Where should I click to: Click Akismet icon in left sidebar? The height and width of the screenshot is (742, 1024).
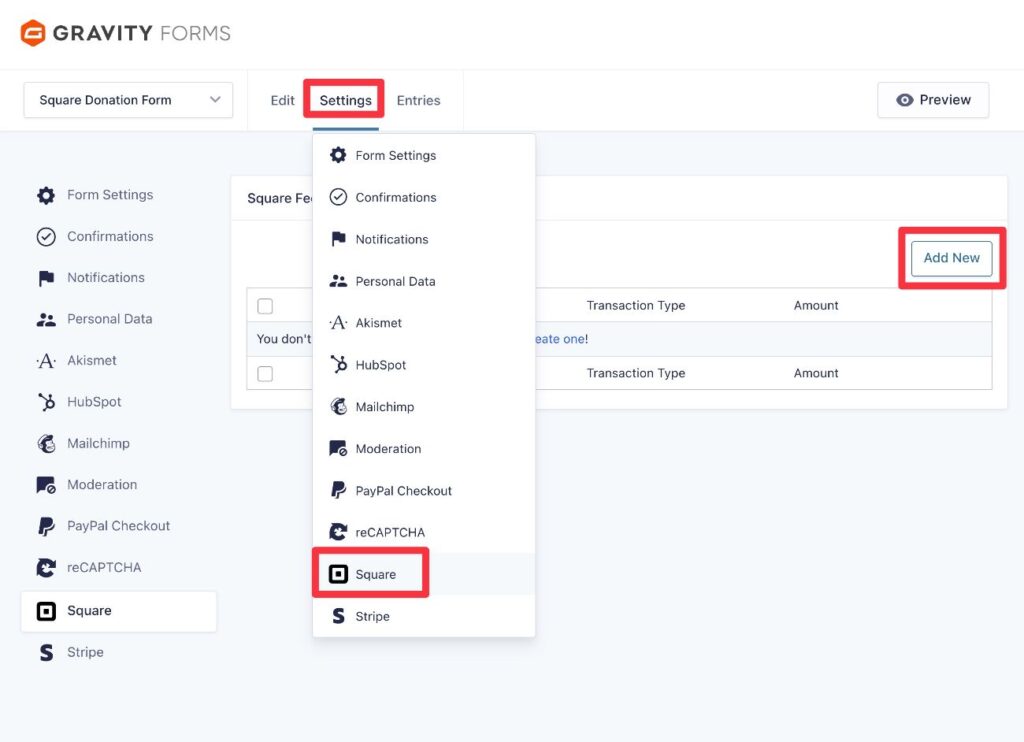coord(46,361)
